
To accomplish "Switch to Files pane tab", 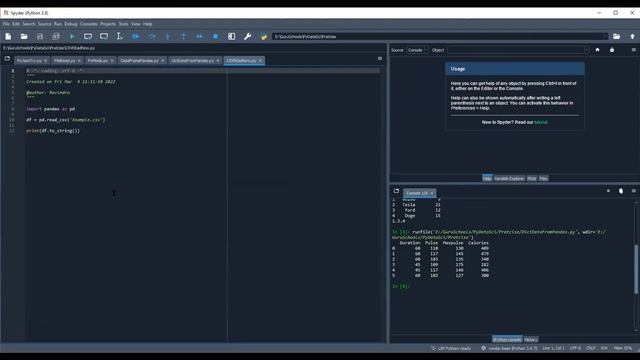I will (x=543, y=178).
